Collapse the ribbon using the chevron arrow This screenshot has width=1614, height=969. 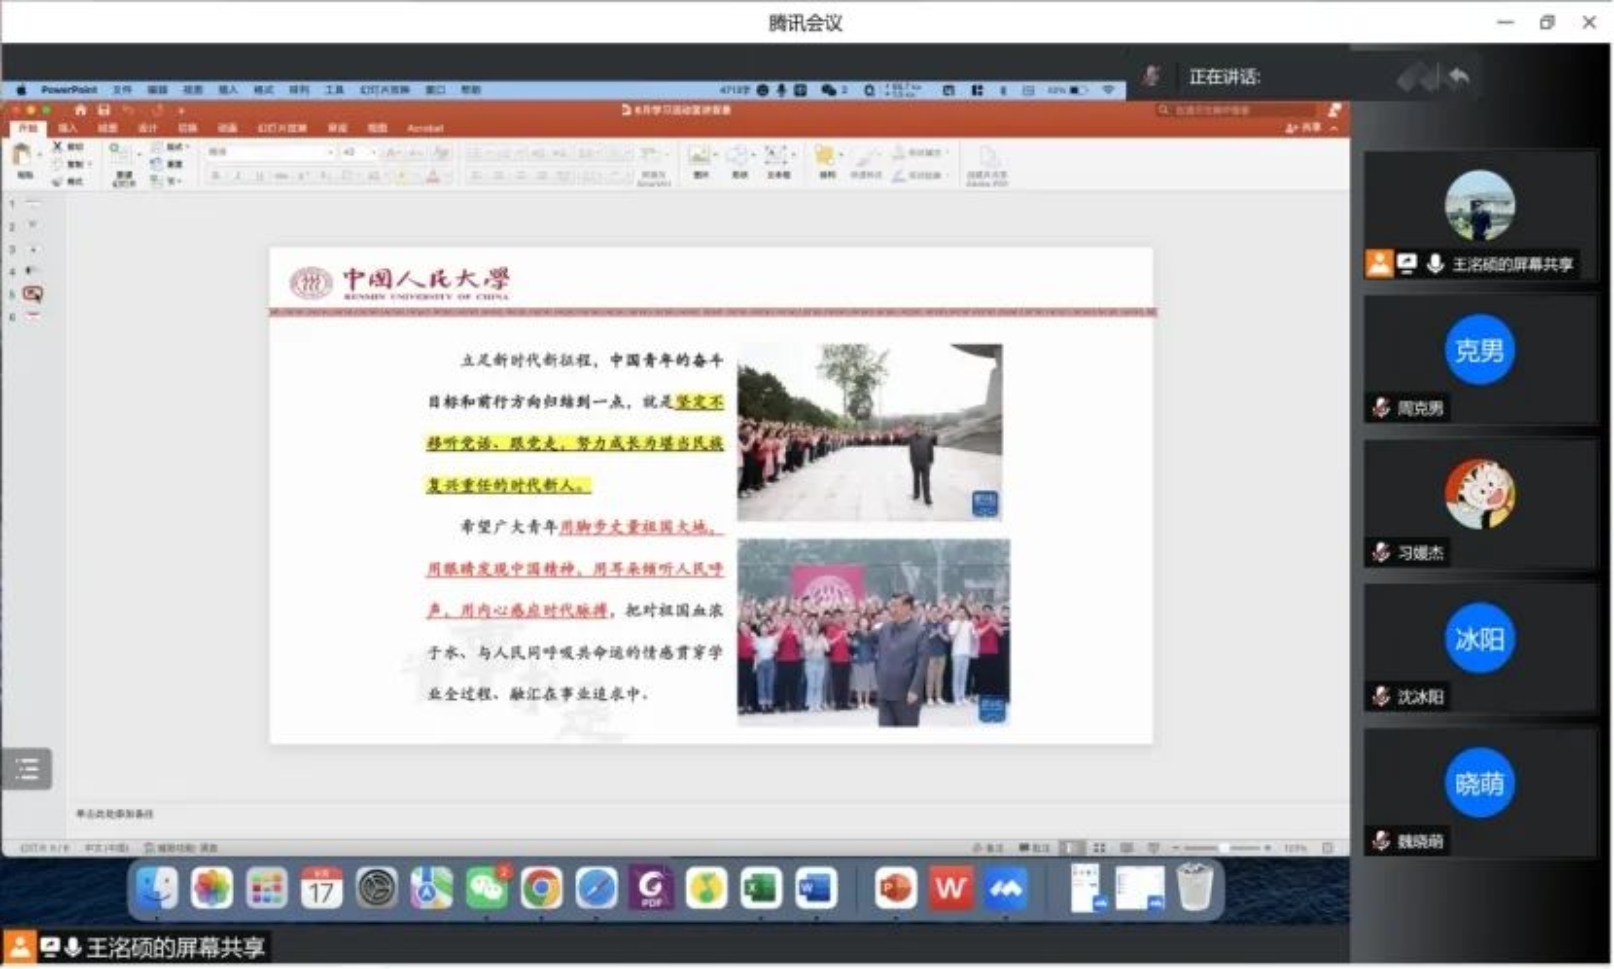[1334, 128]
